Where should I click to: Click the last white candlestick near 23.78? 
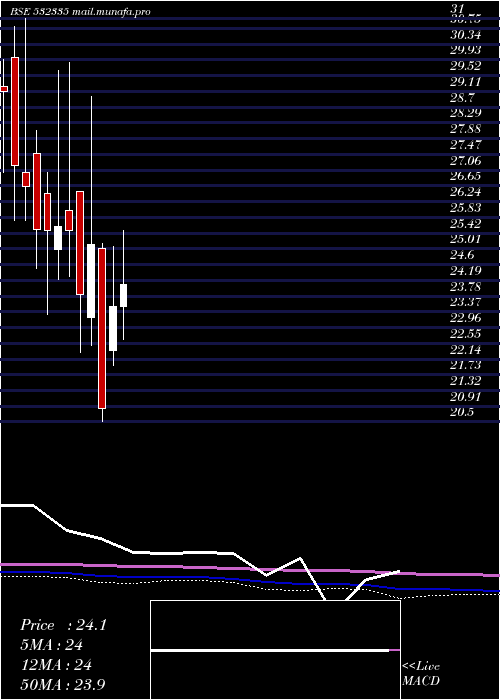tap(123, 295)
